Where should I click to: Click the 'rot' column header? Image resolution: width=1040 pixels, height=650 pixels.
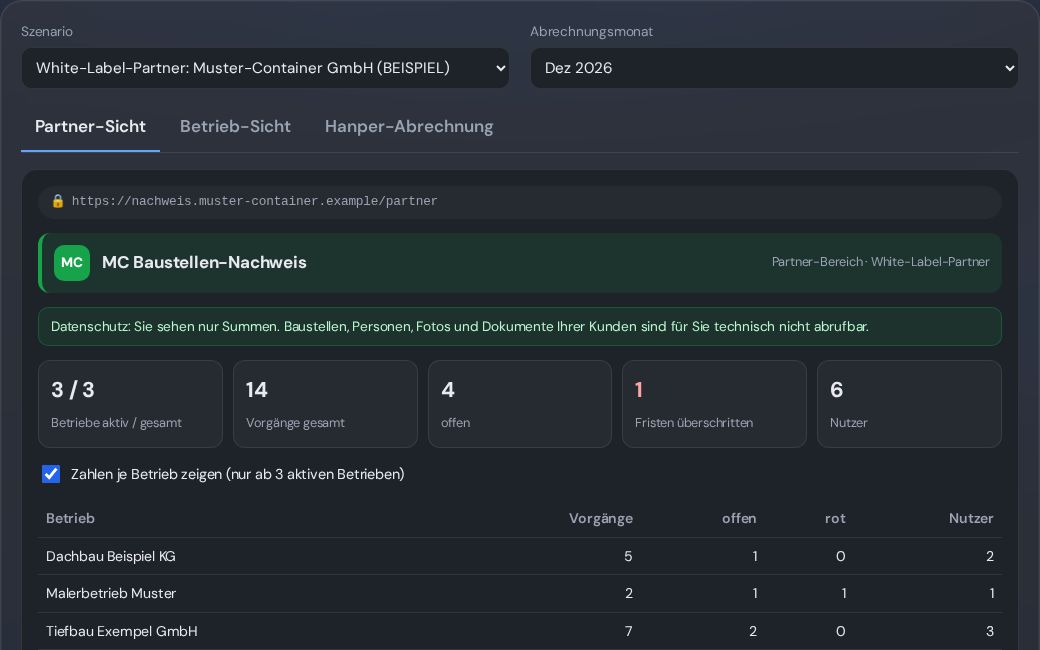(x=835, y=519)
